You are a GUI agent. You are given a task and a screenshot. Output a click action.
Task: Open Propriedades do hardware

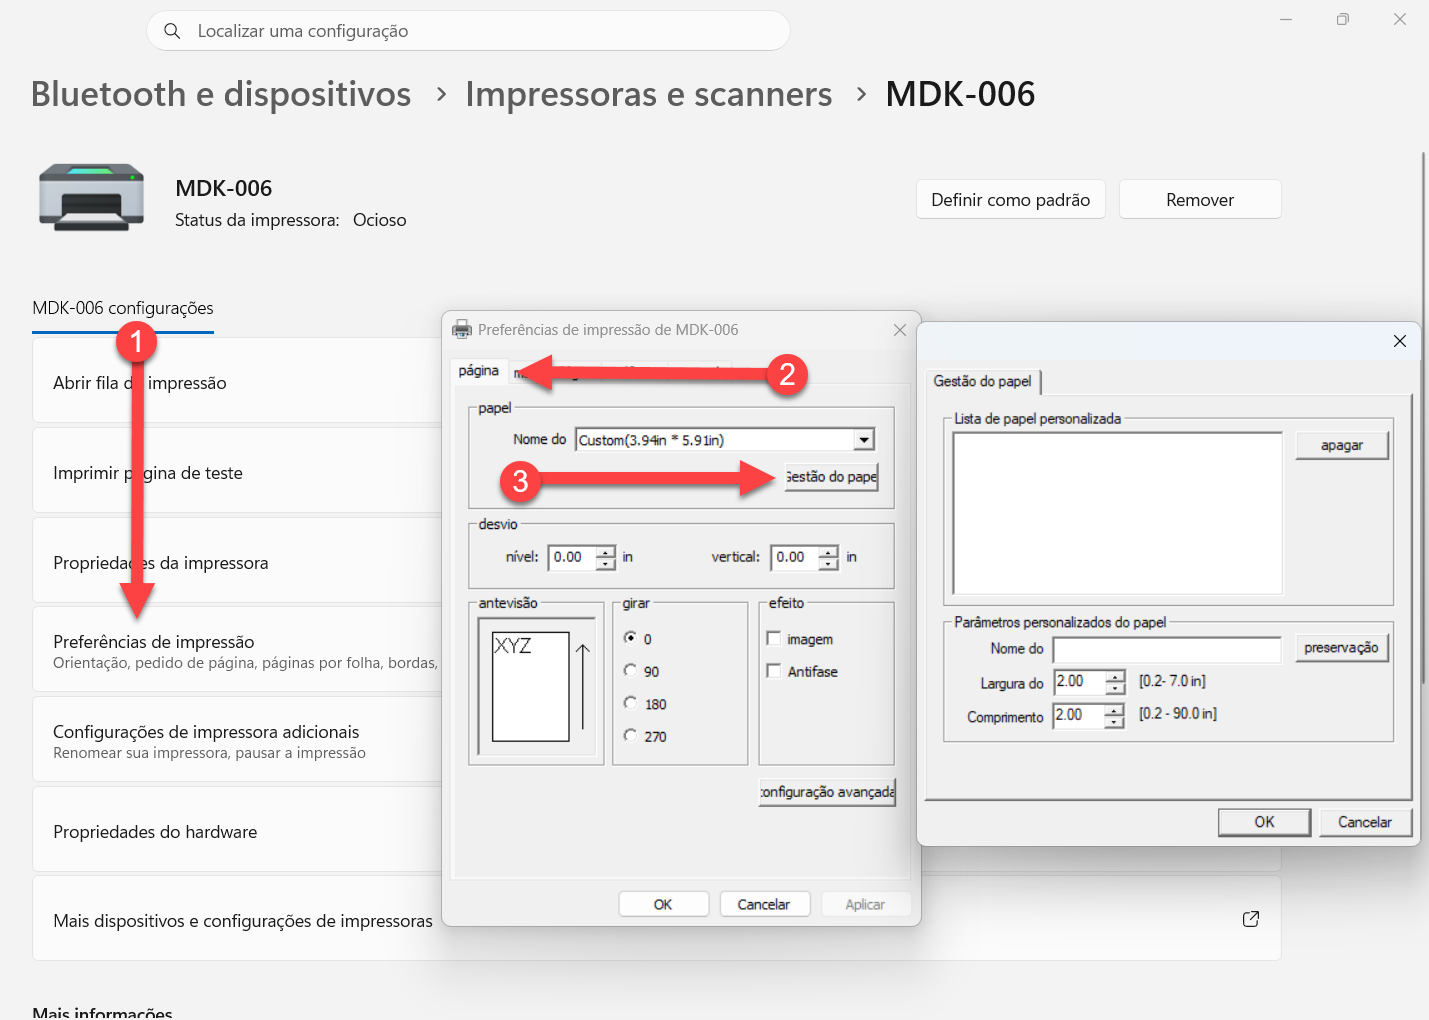point(237,830)
